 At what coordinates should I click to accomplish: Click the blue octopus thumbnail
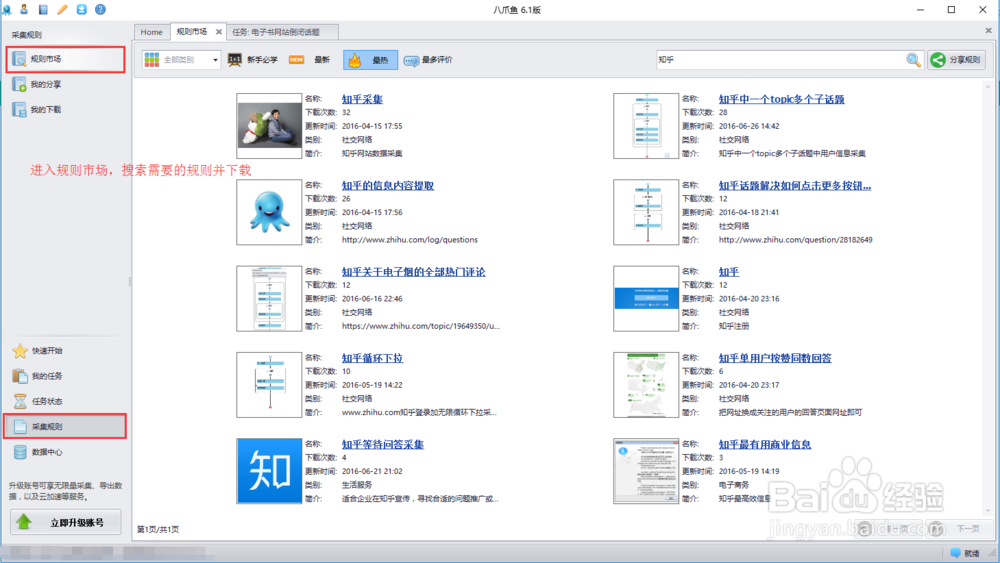click(x=269, y=212)
